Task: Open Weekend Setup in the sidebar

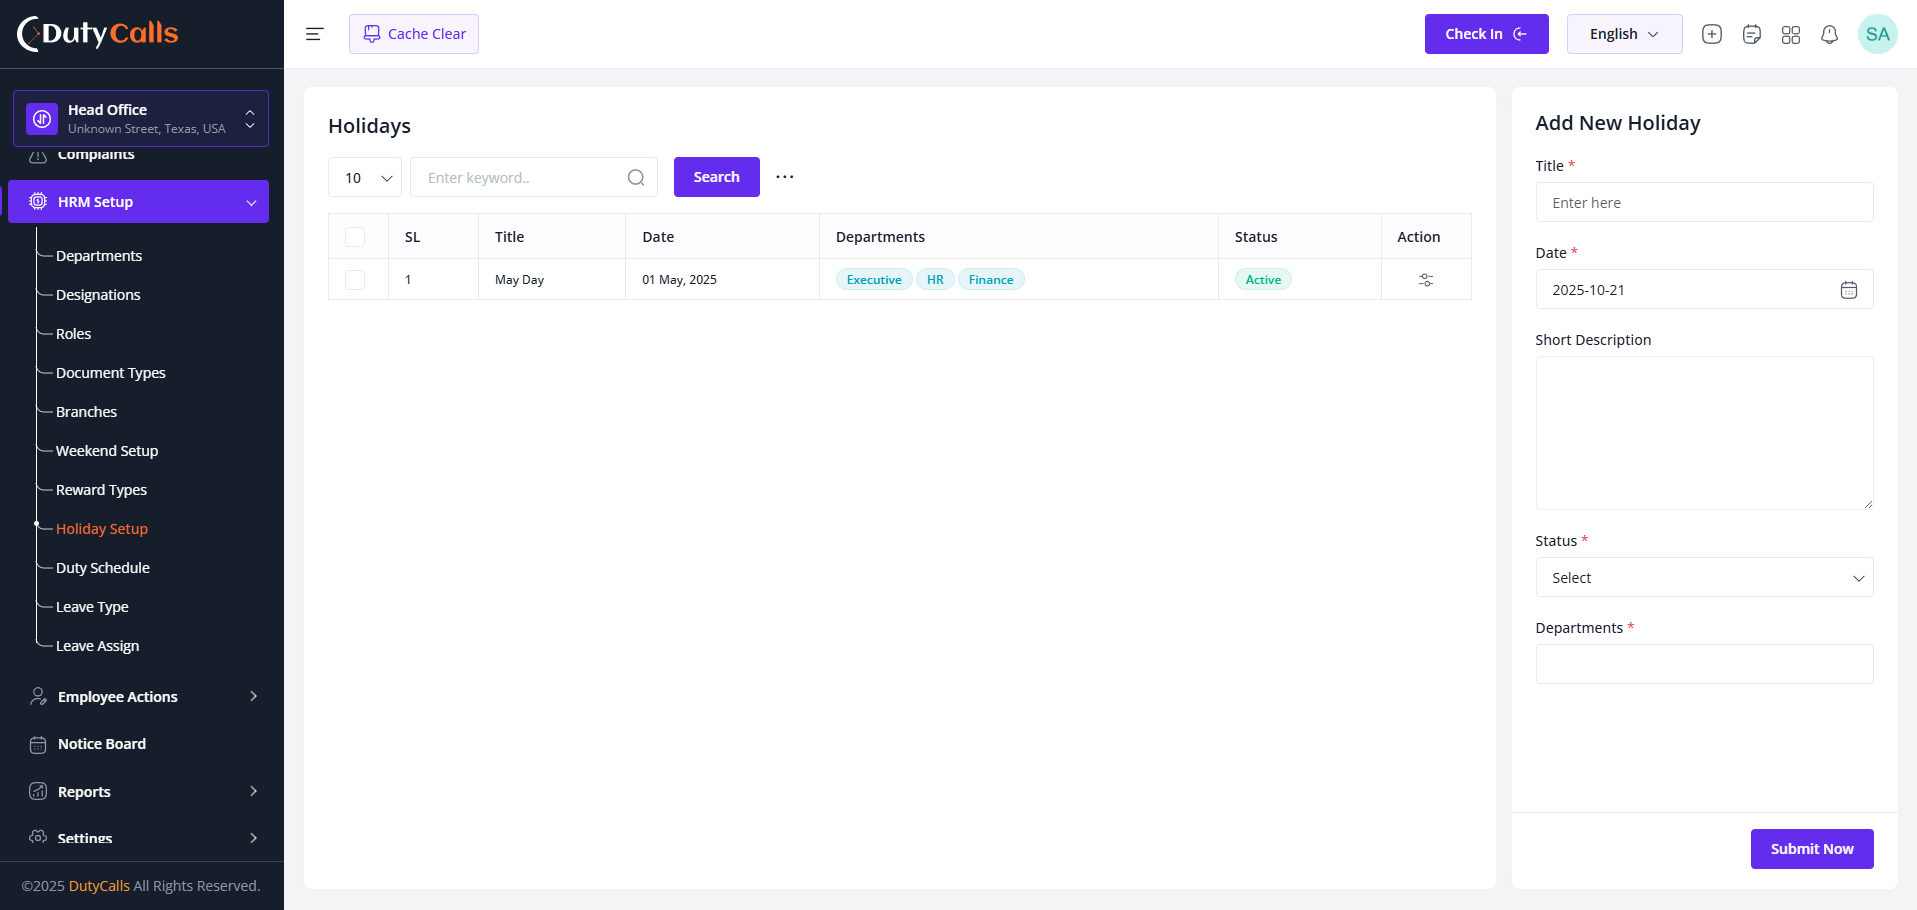Action: point(107,451)
